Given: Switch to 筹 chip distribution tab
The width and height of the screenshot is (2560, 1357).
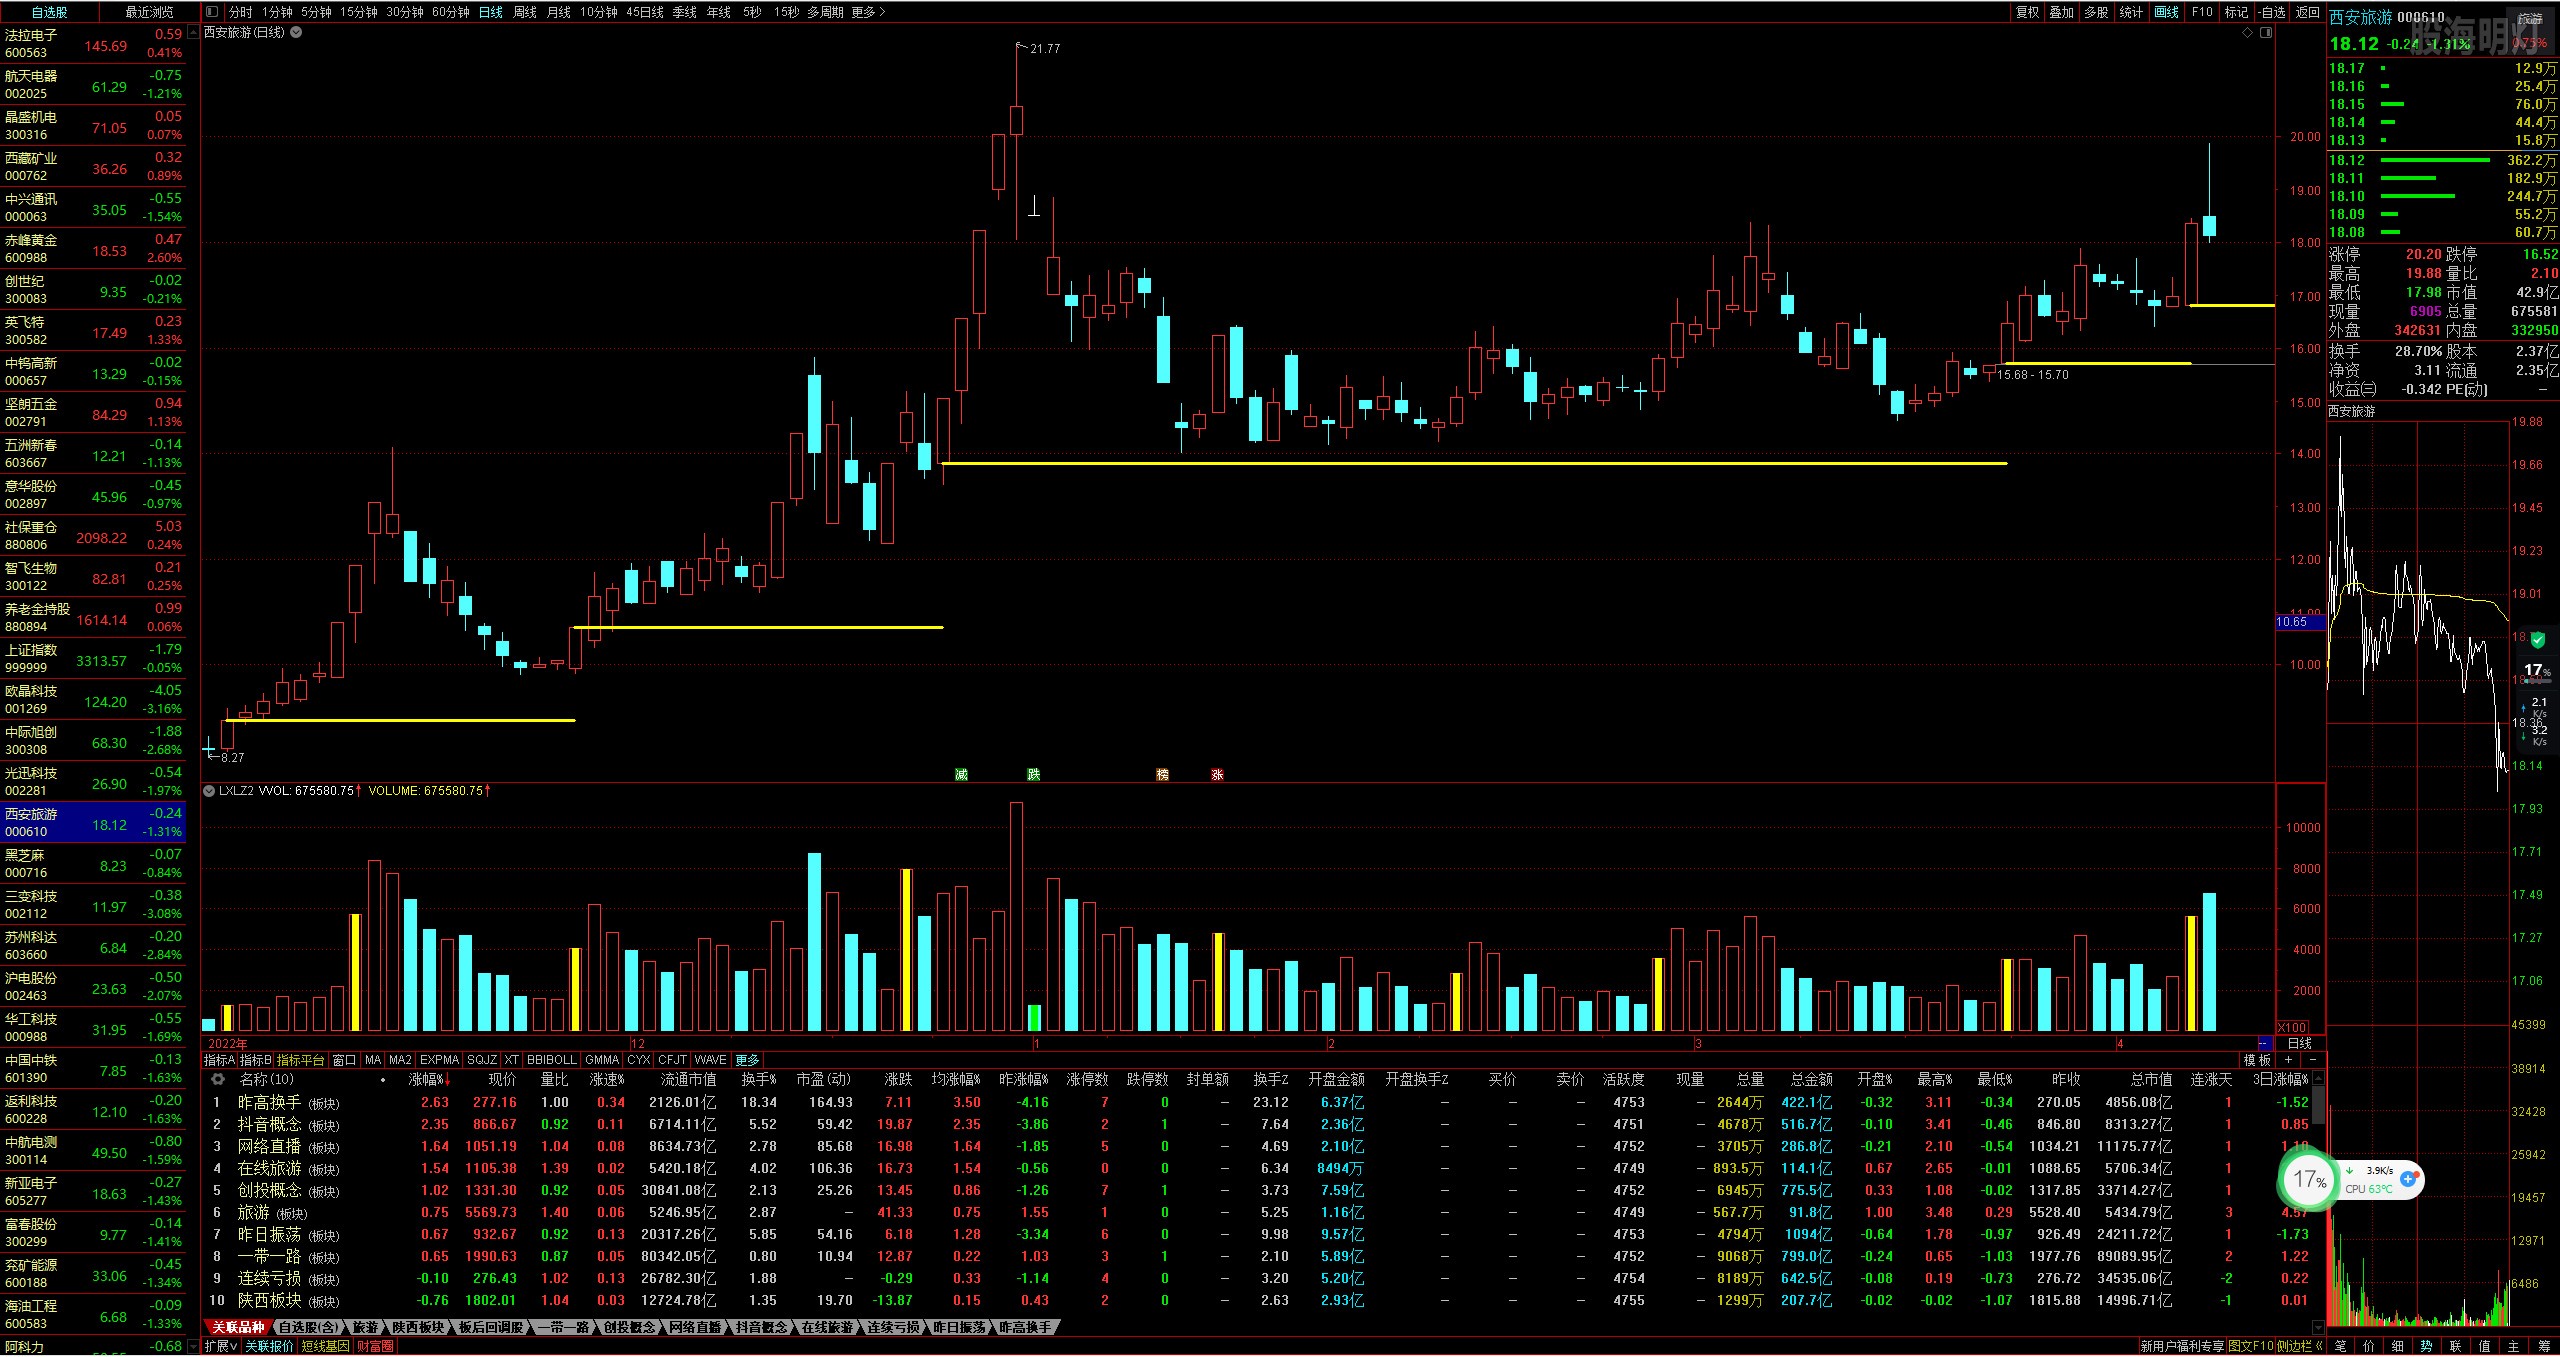Looking at the screenshot, I should (x=2543, y=1346).
